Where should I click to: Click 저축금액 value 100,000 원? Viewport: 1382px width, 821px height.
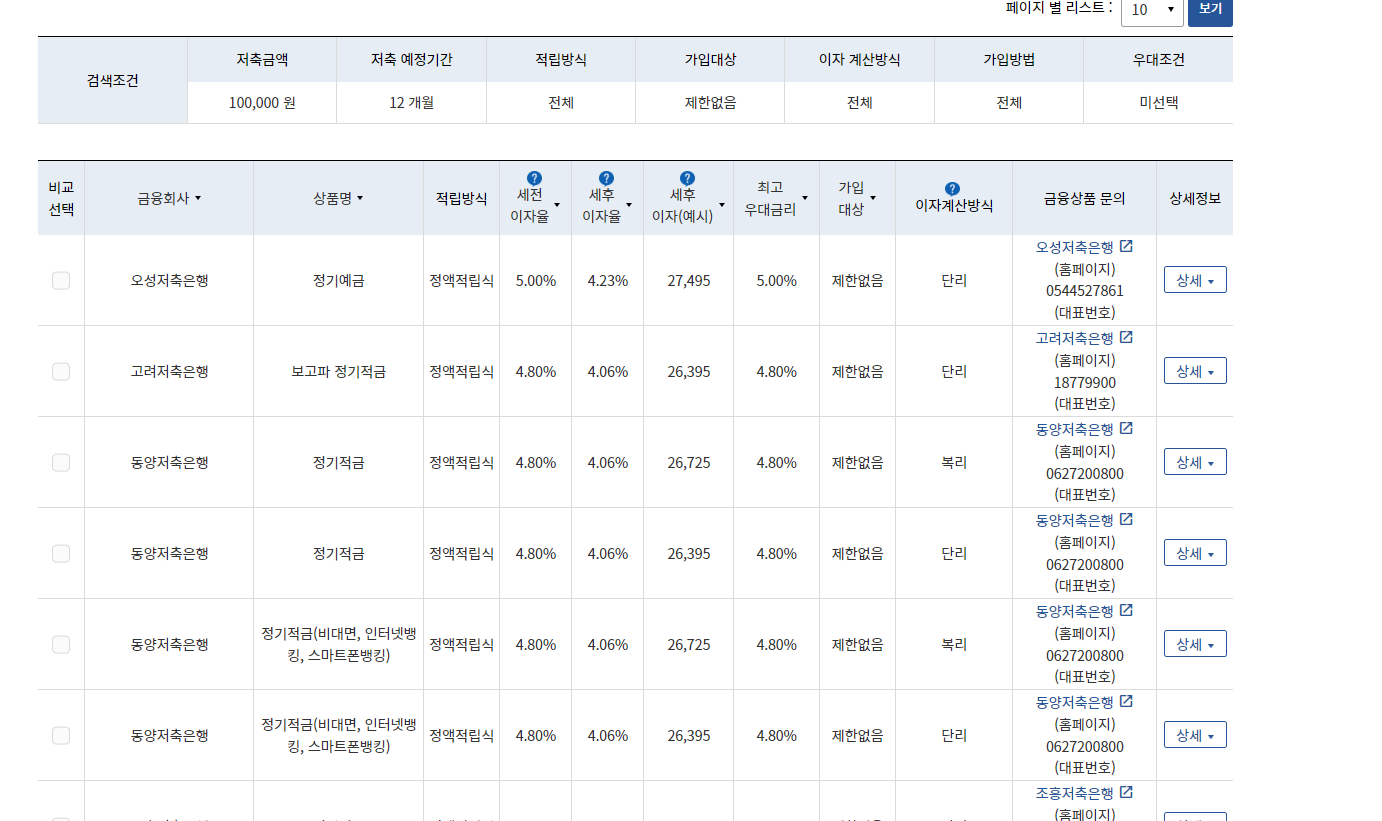click(262, 103)
